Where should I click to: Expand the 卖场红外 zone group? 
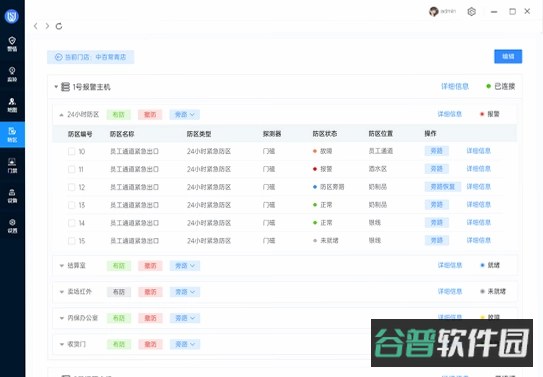point(62,292)
